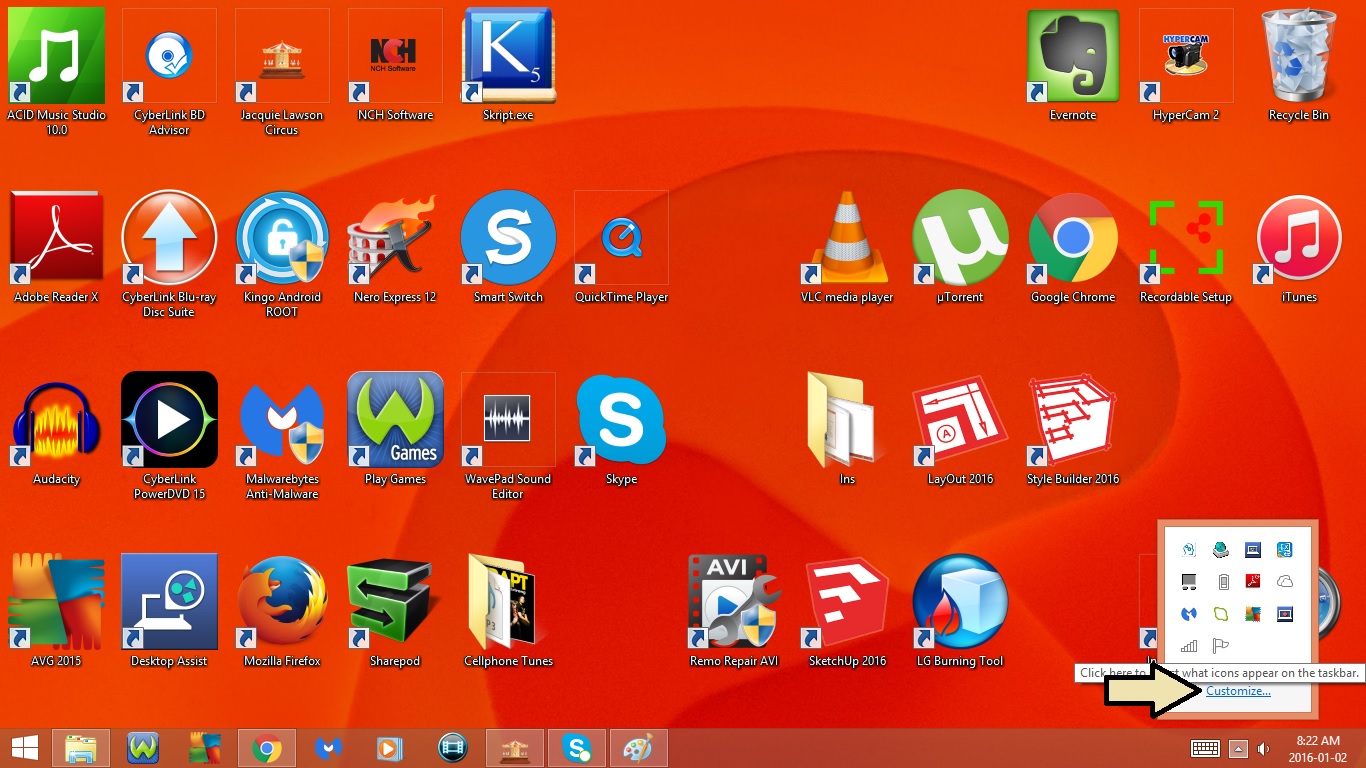The height and width of the screenshot is (768, 1366).
Task: Open the network signal bars tray icon
Action: coord(1189,645)
